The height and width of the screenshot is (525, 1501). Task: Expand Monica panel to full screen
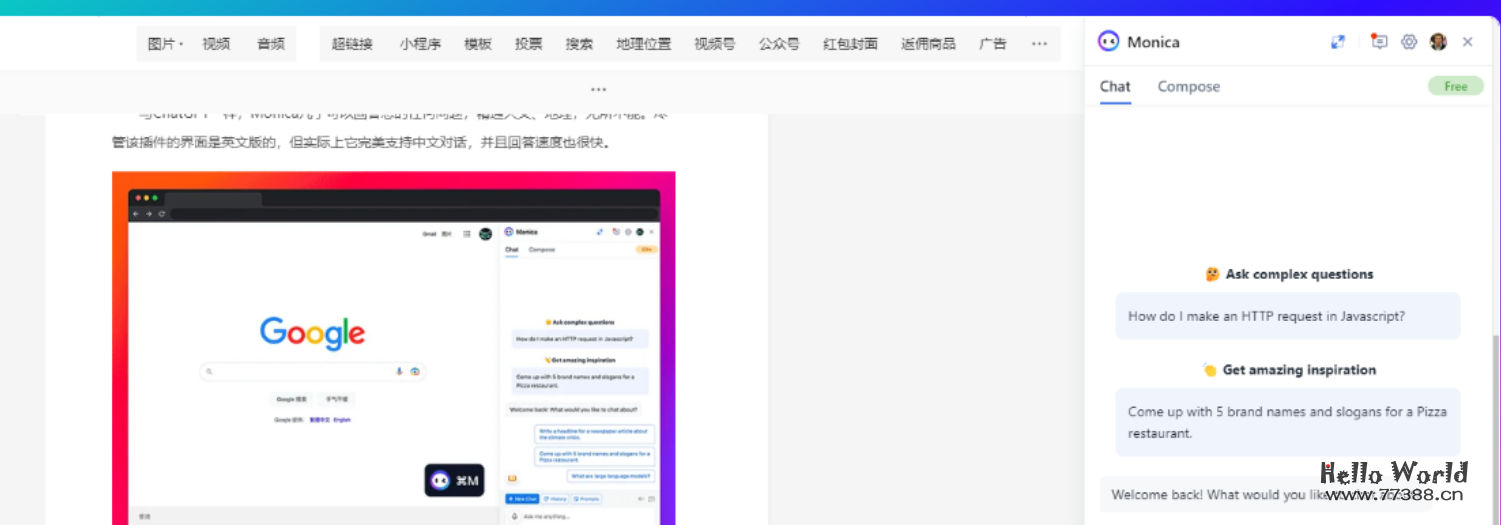coord(1338,42)
